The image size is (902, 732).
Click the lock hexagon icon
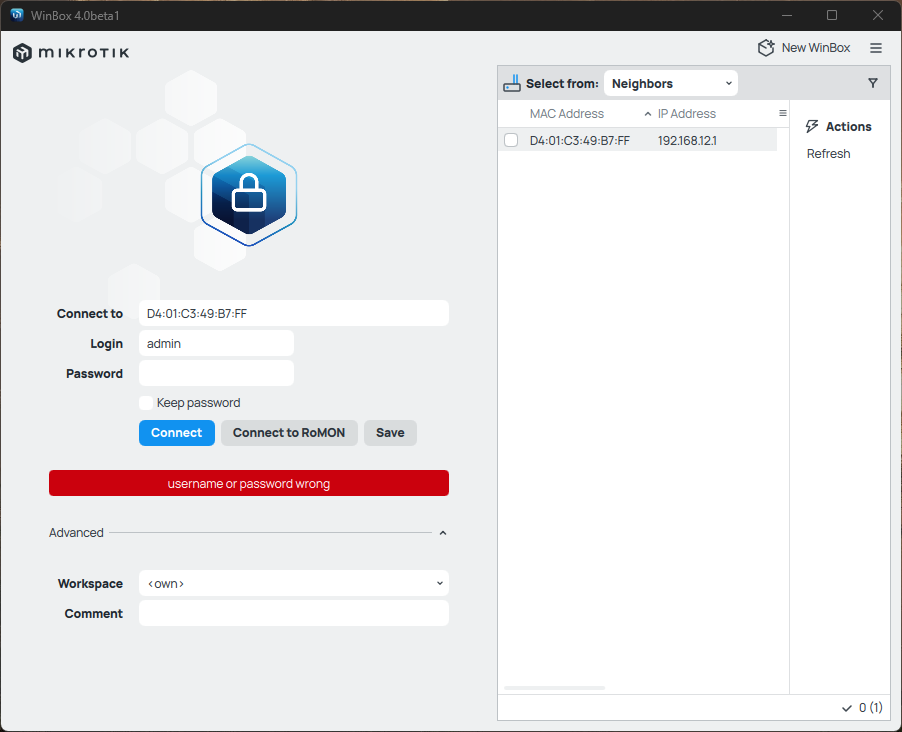(249, 195)
